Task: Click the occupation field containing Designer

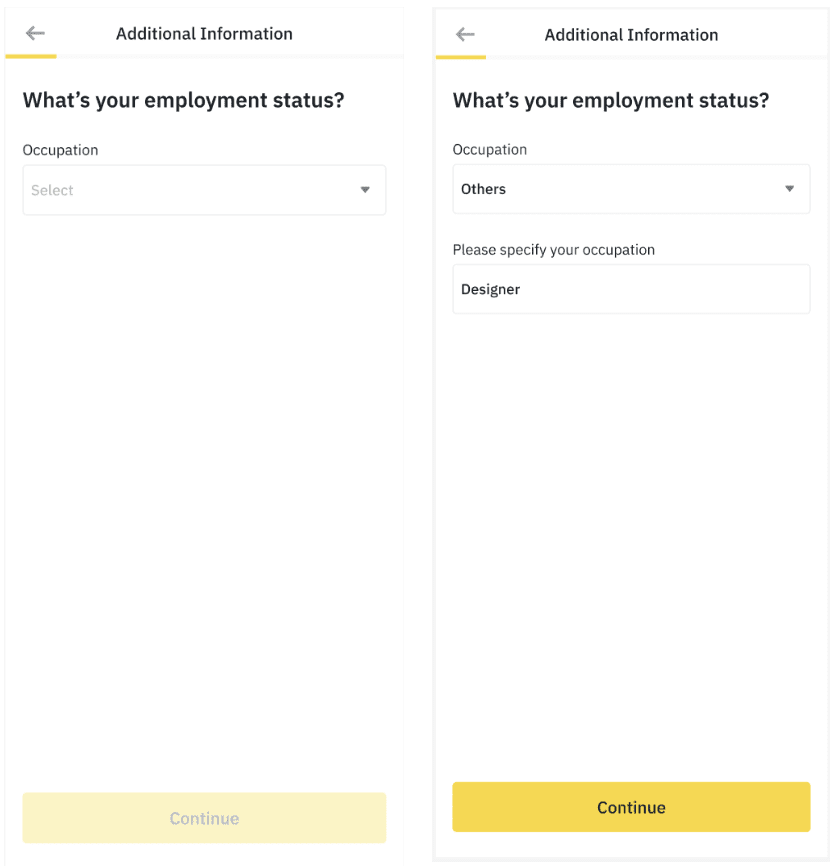Action: (631, 289)
